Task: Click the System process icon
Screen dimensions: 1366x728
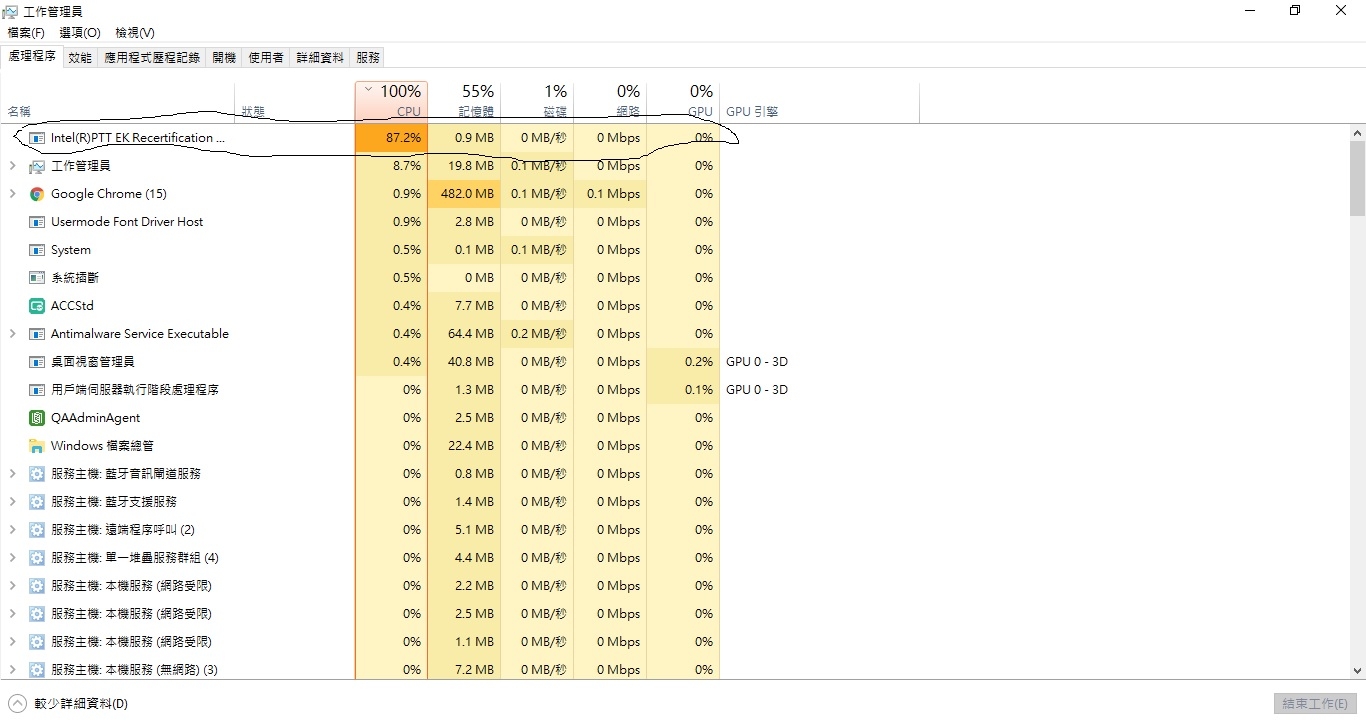Action: [37, 250]
